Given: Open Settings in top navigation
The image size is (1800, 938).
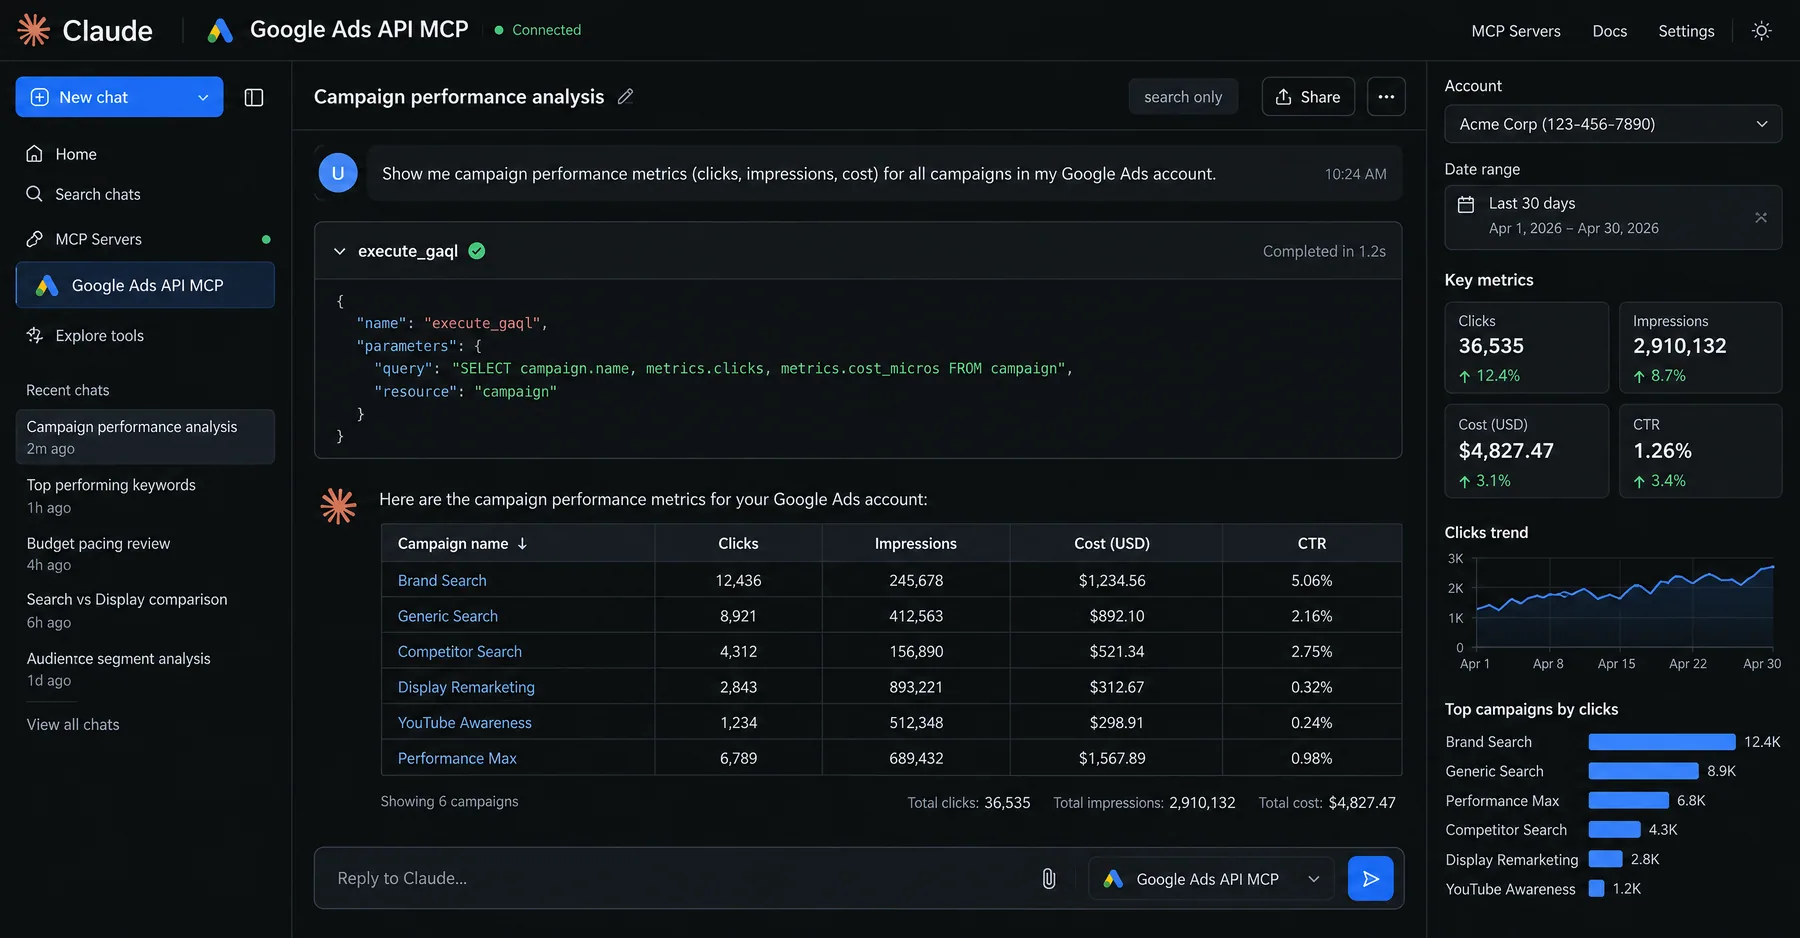Looking at the screenshot, I should (1686, 31).
